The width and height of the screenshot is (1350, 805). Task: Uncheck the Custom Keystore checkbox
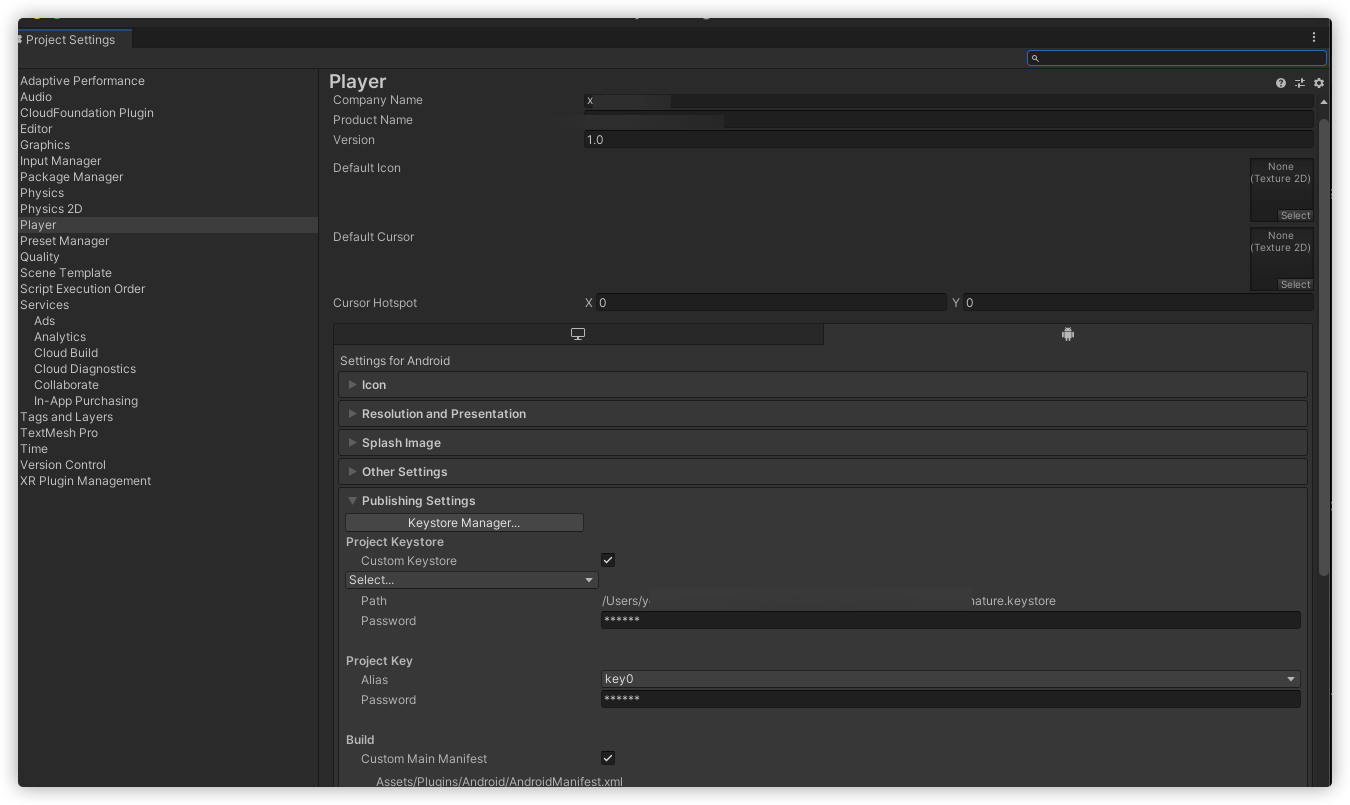click(x=607, y=560)
